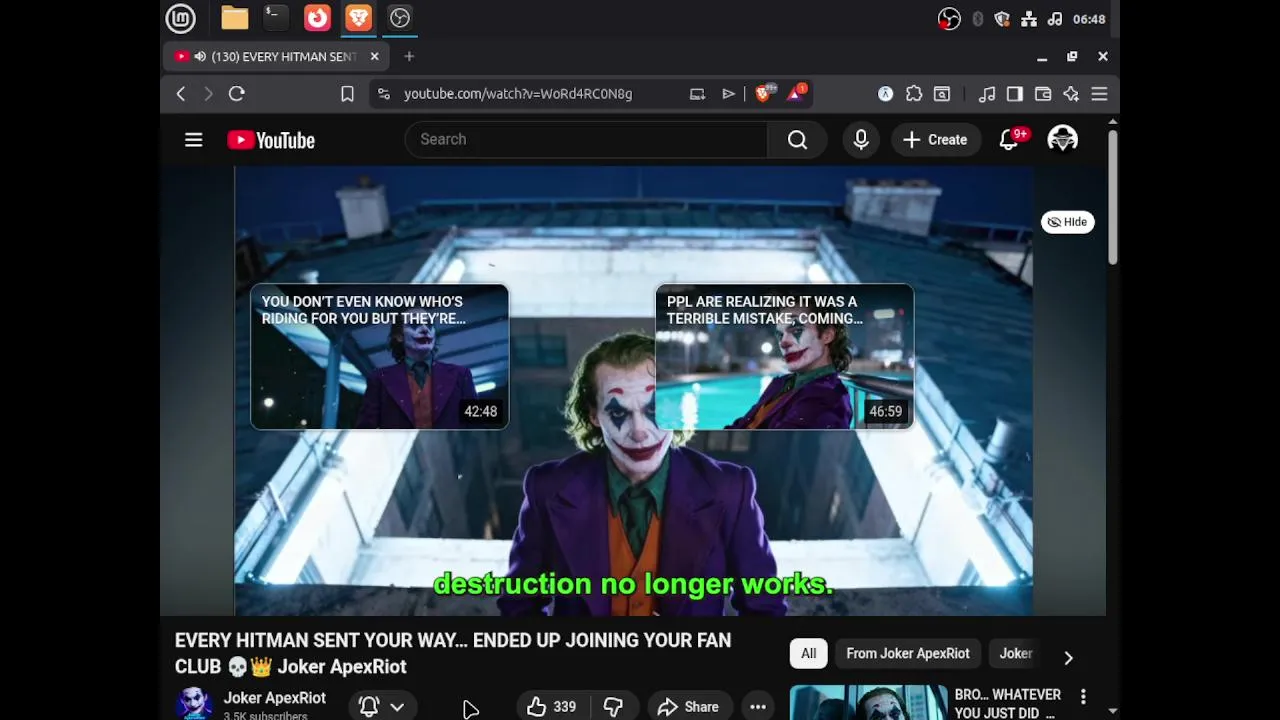
Task: Like the video with 339 likes
Action: (551, 707)
